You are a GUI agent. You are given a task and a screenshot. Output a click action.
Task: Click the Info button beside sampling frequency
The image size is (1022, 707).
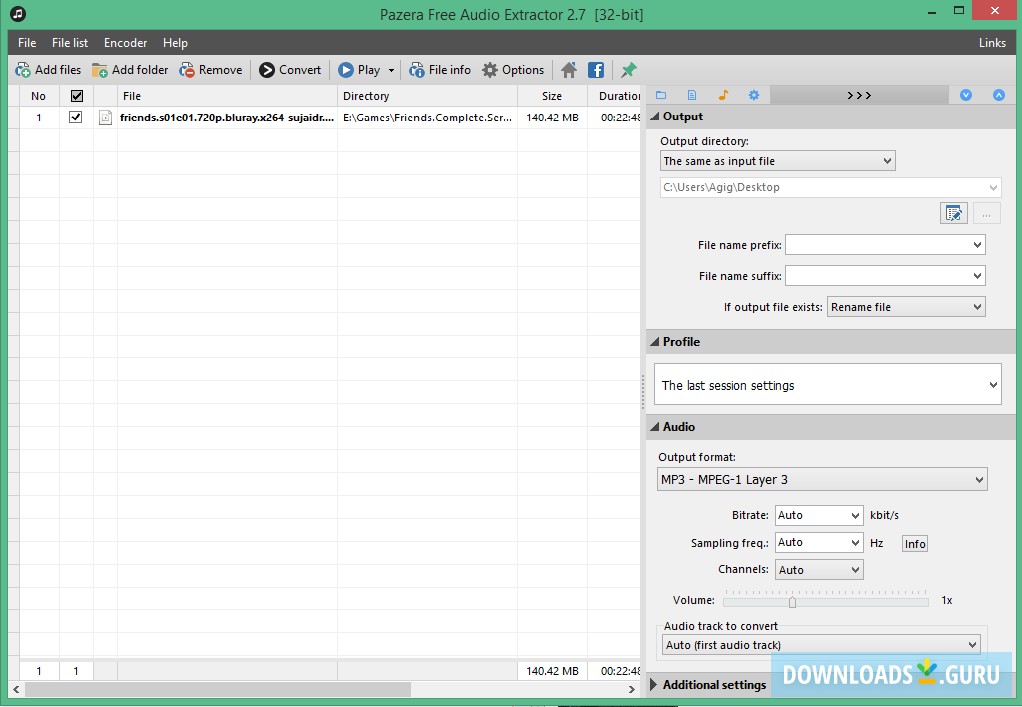(914, 543)
